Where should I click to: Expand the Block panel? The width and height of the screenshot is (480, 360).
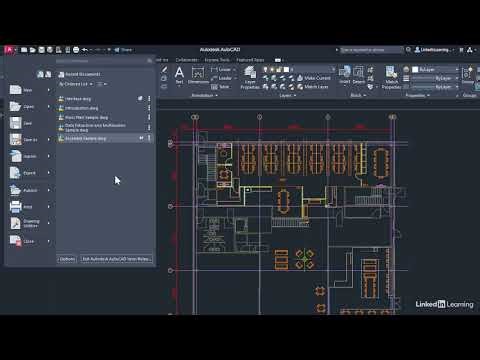point(358,95)
